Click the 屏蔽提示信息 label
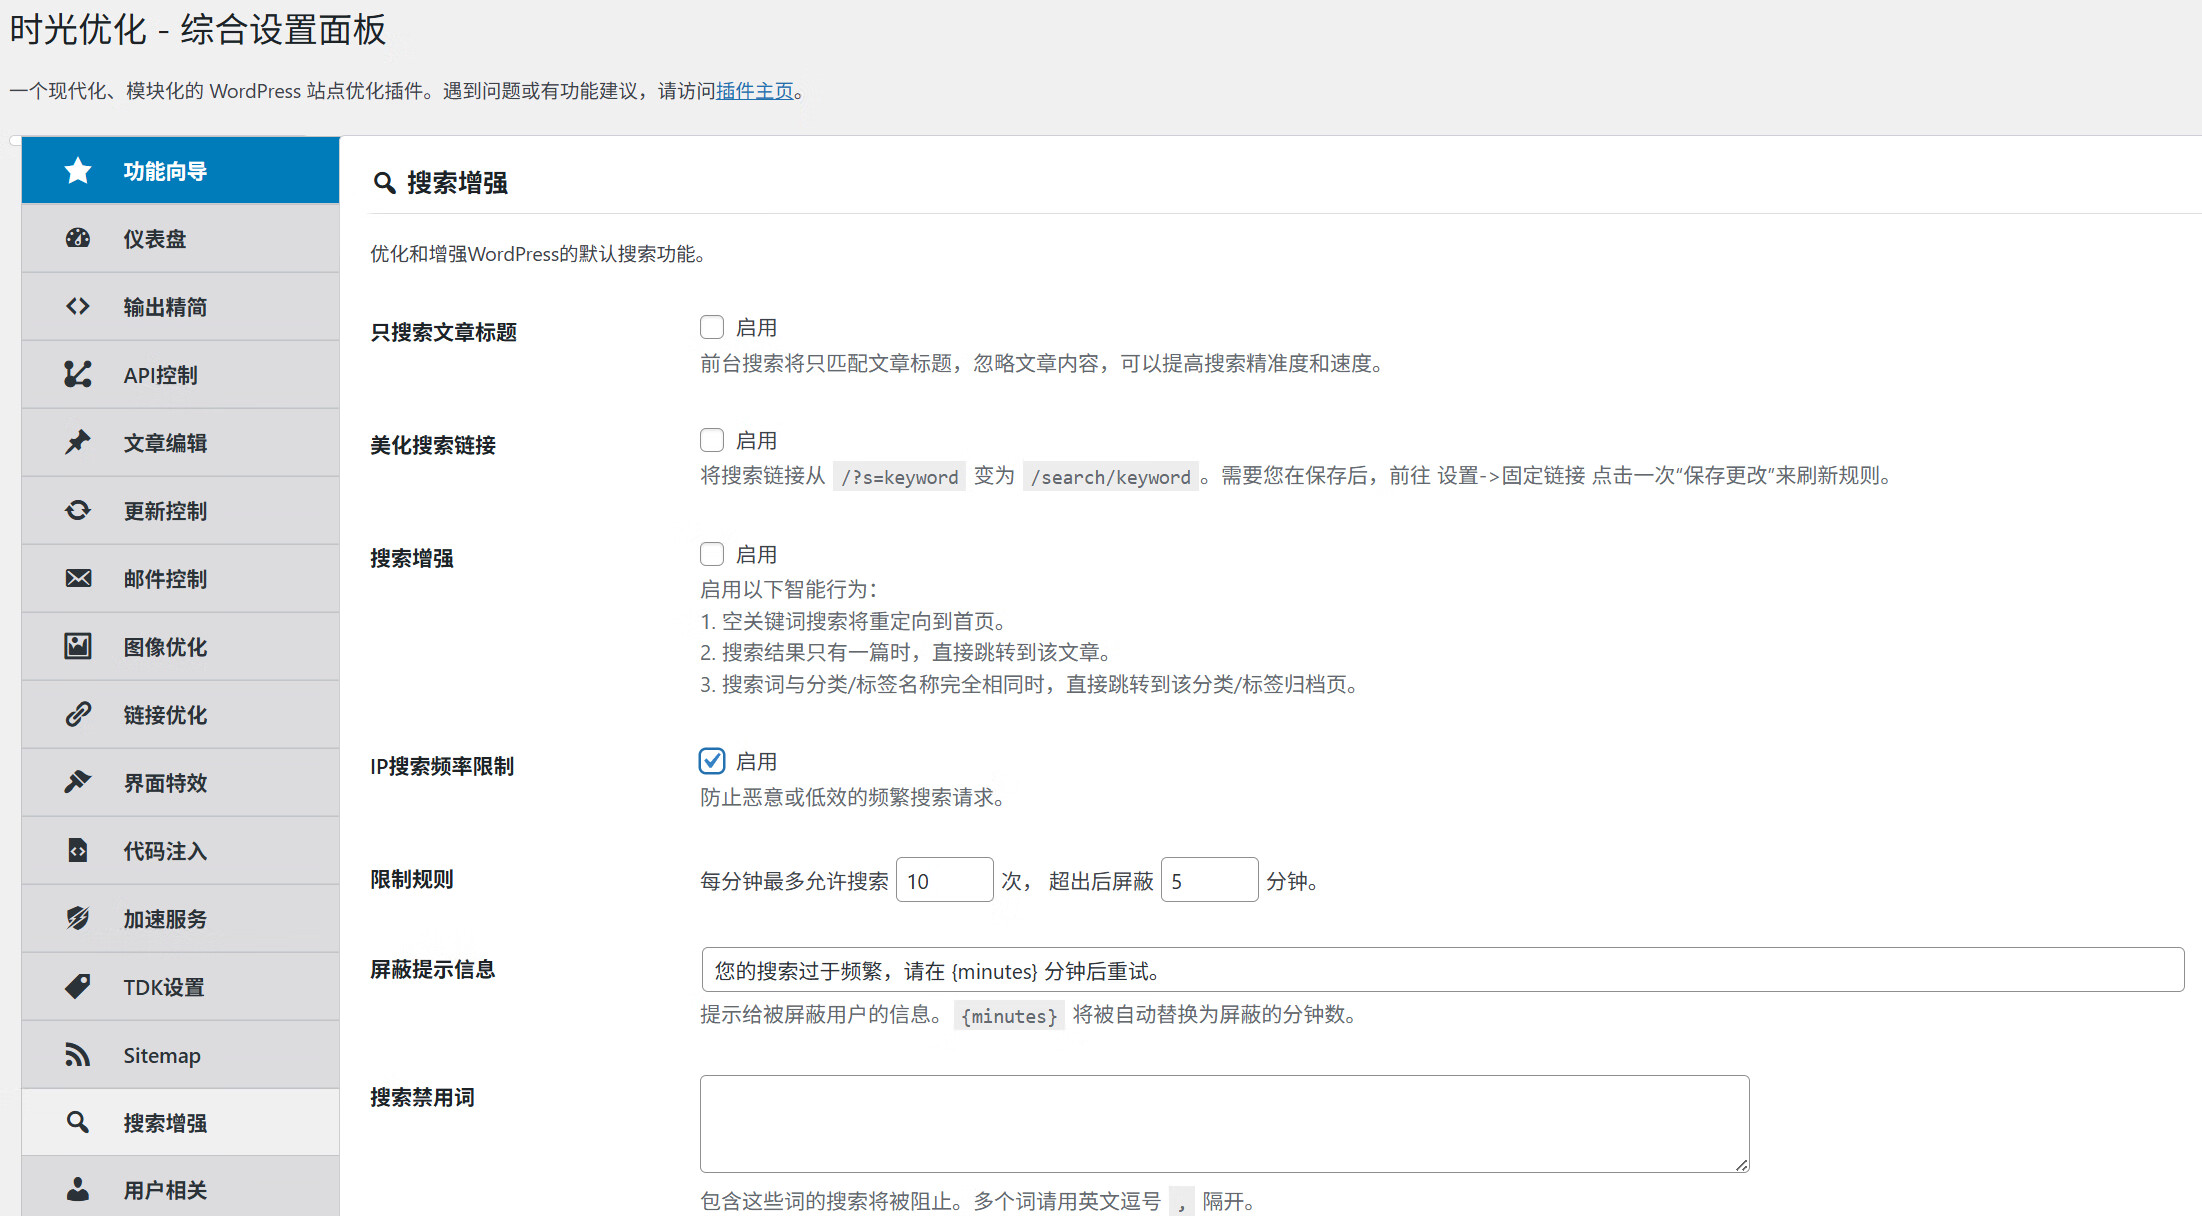Image resolution: width=2202 pixels, height=1216 pixels. tap(433, 969)
